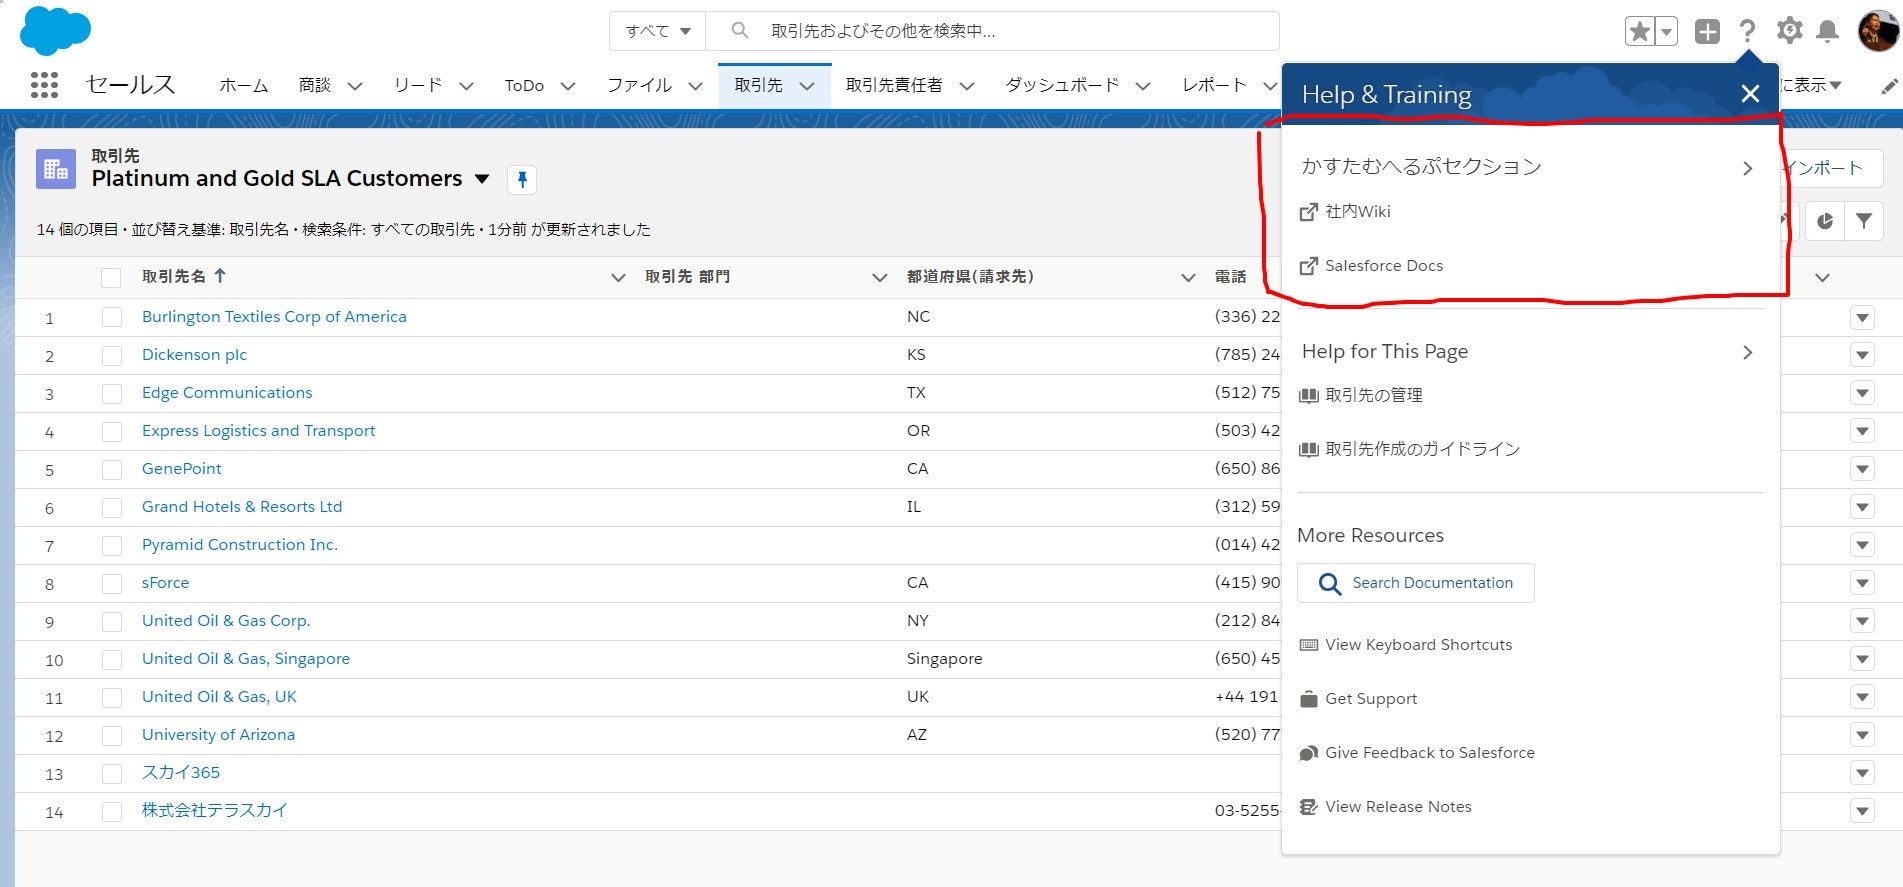Open the スカイ365 account
Image resolution: width=1903 pixels, height=887 pixels.
[x=181, y=772]
